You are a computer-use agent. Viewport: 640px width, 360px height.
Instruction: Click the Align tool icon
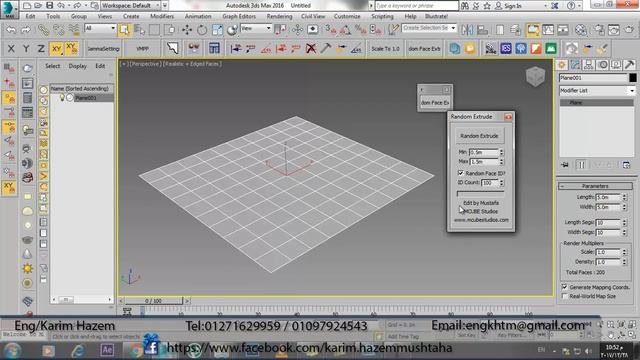coord(482,29)
